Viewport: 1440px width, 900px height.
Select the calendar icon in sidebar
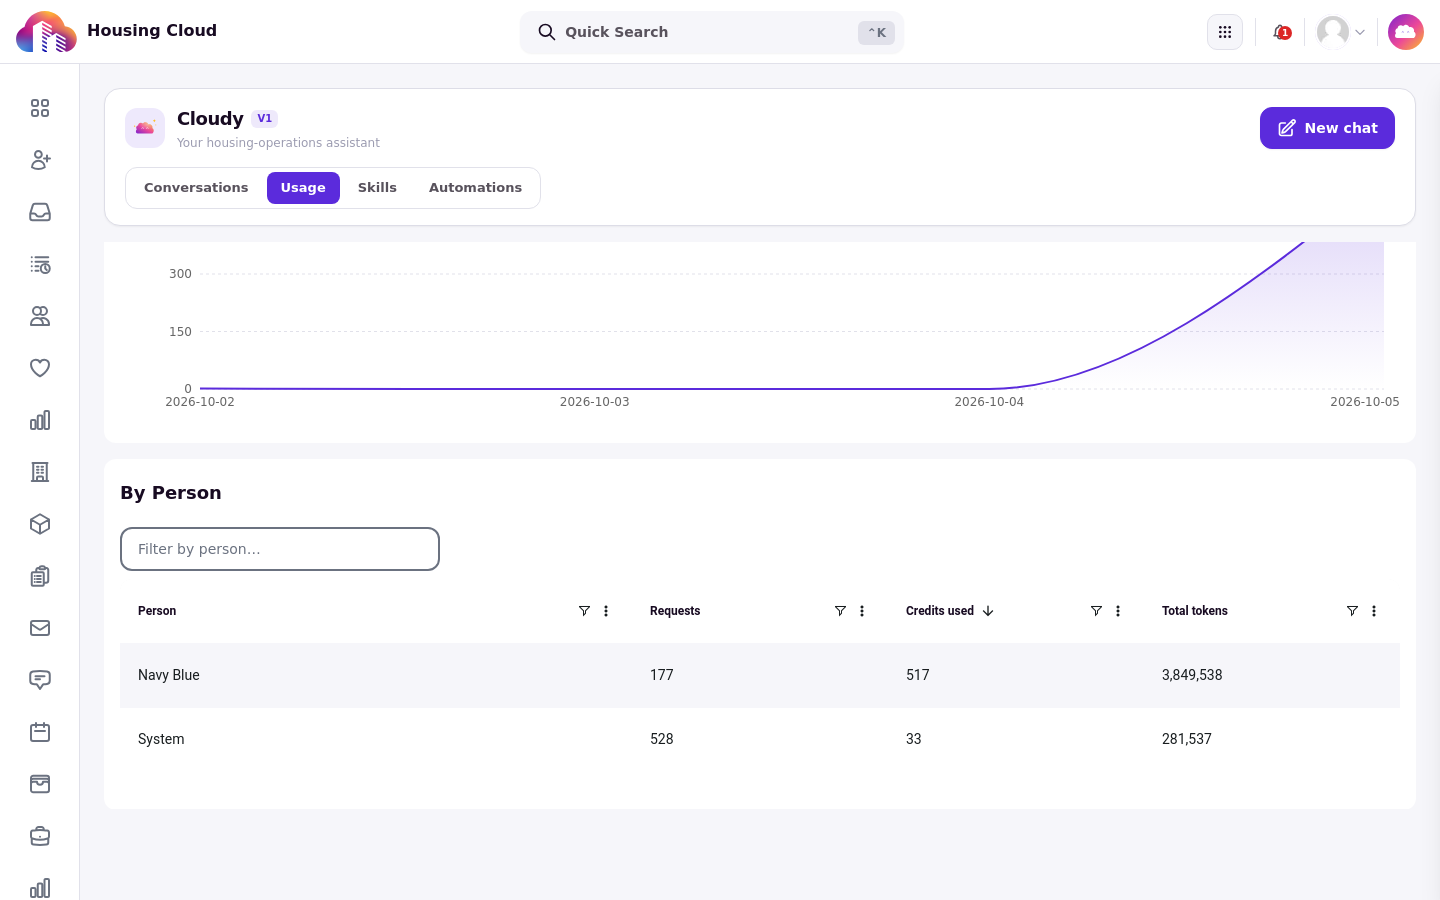click(40, 732)
